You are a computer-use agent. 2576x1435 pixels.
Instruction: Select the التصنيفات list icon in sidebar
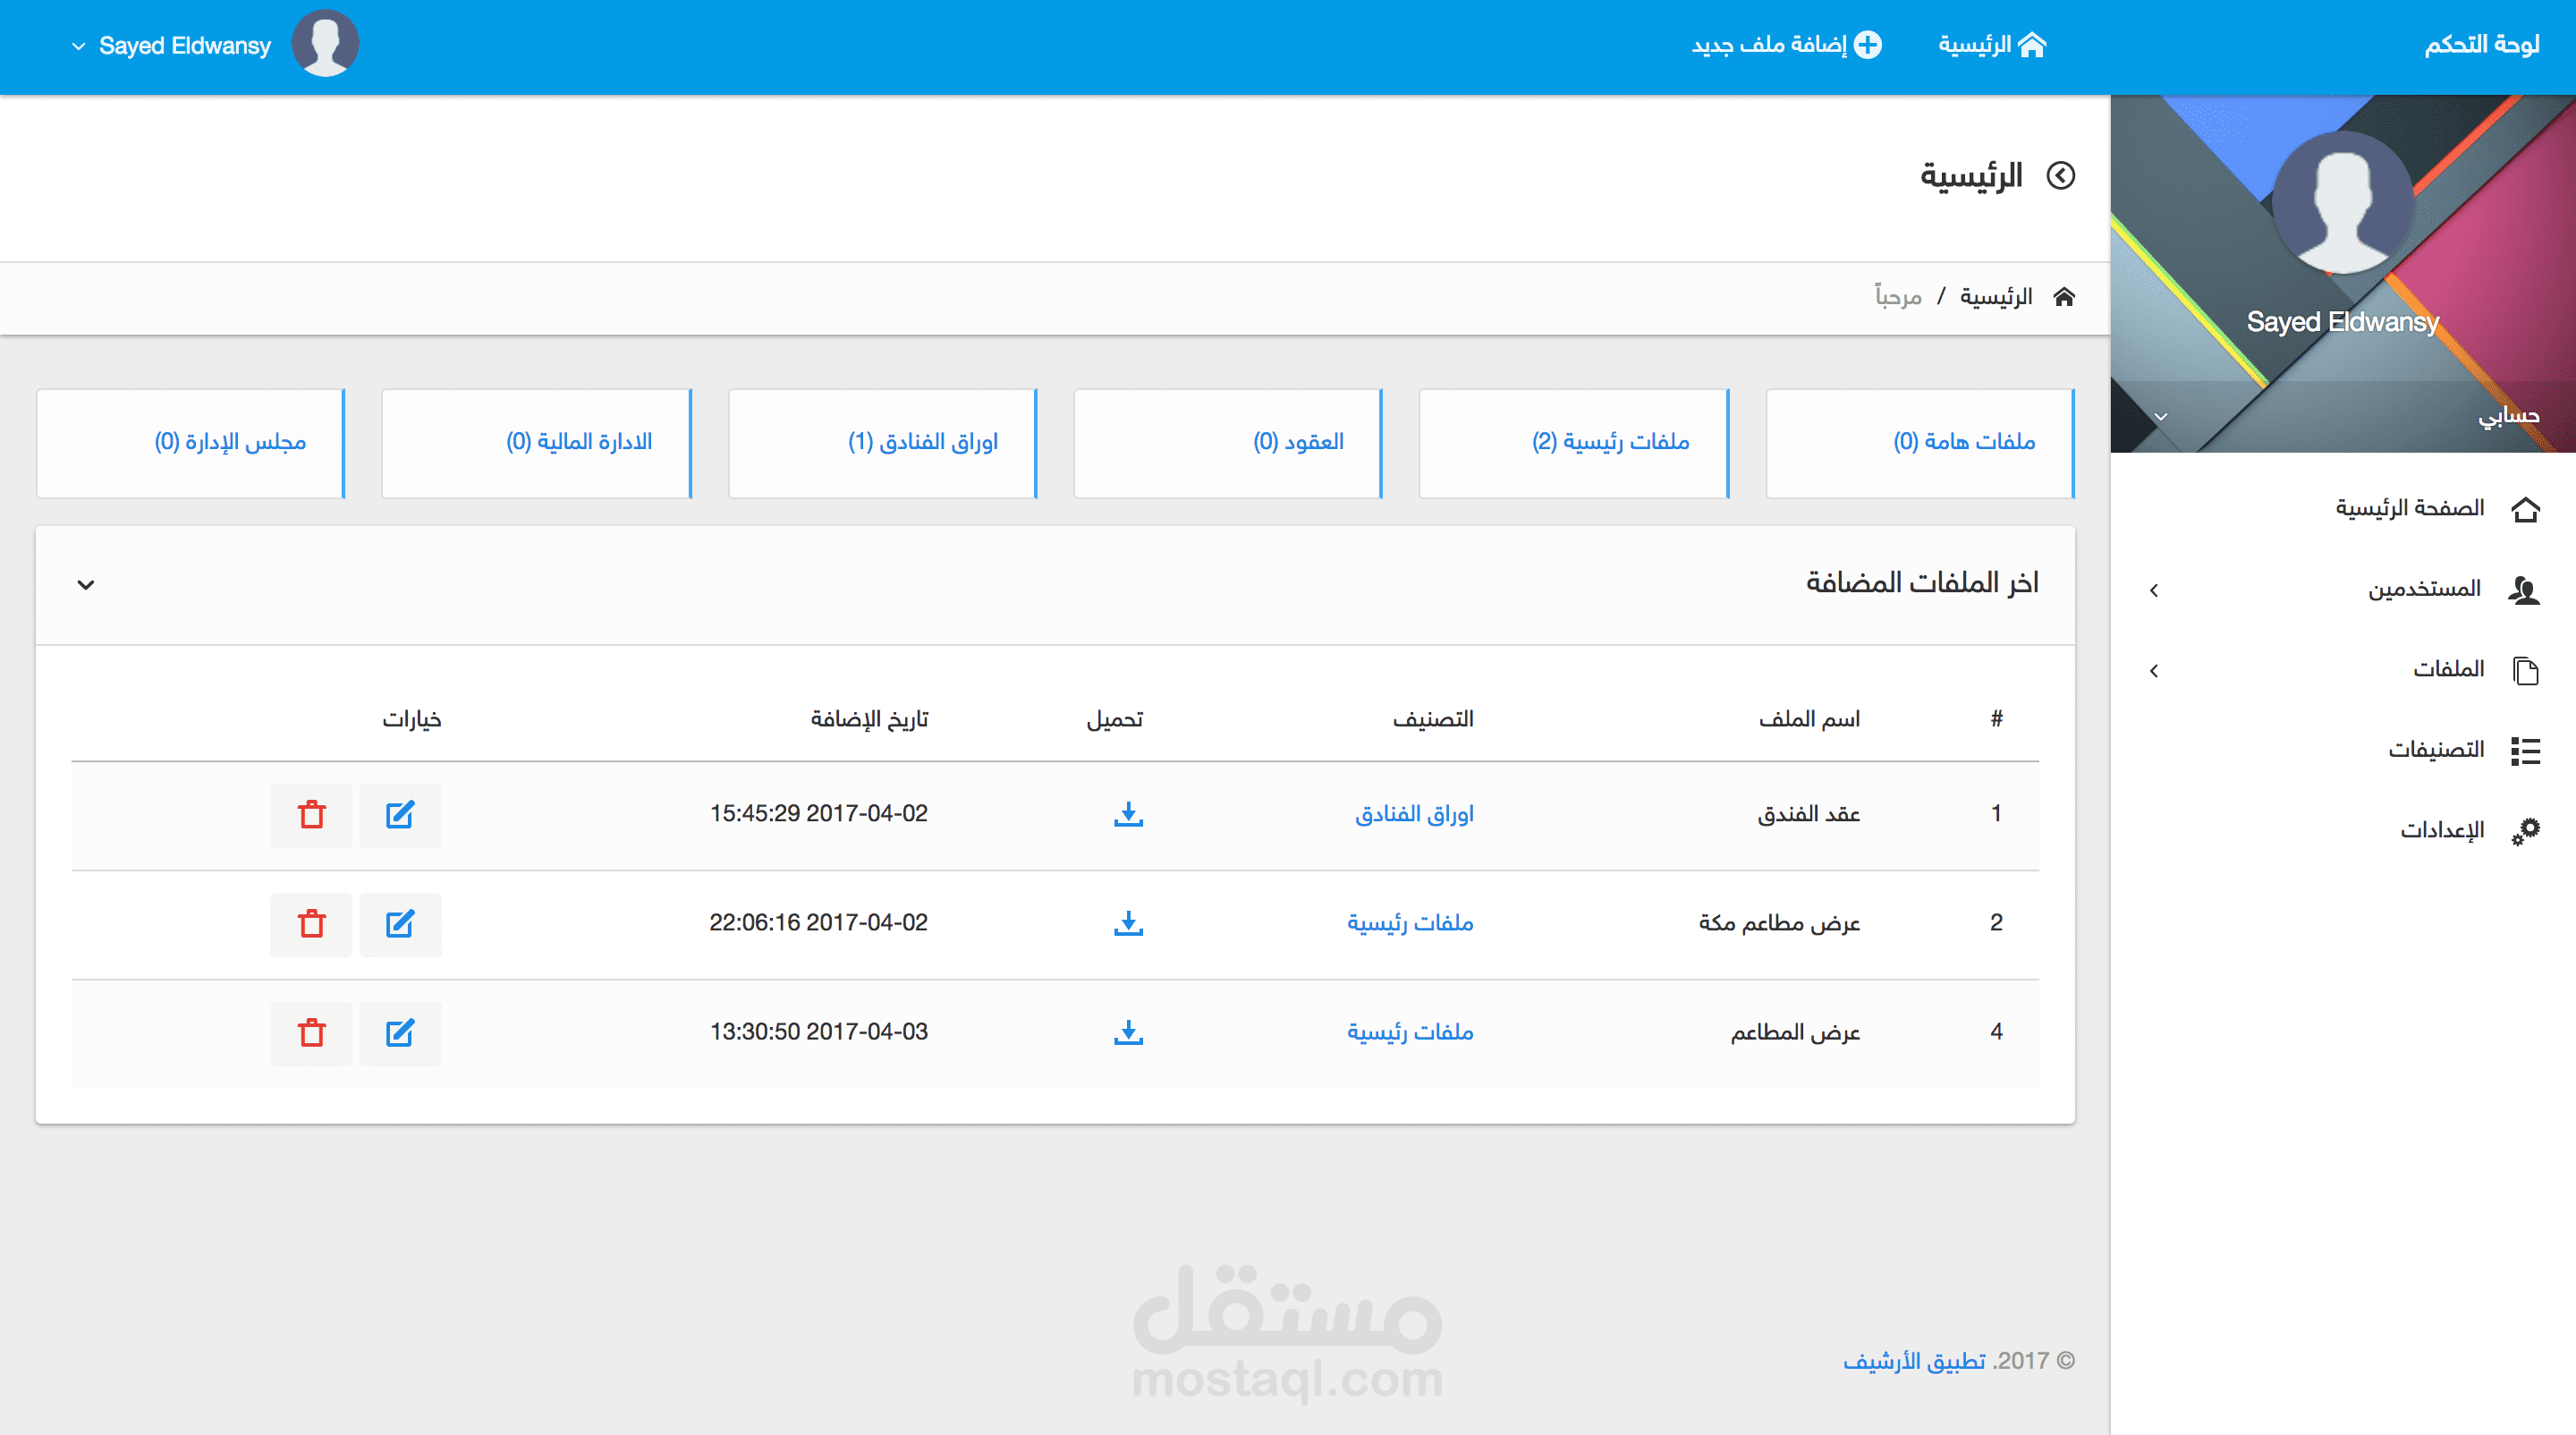(2528, 750)
